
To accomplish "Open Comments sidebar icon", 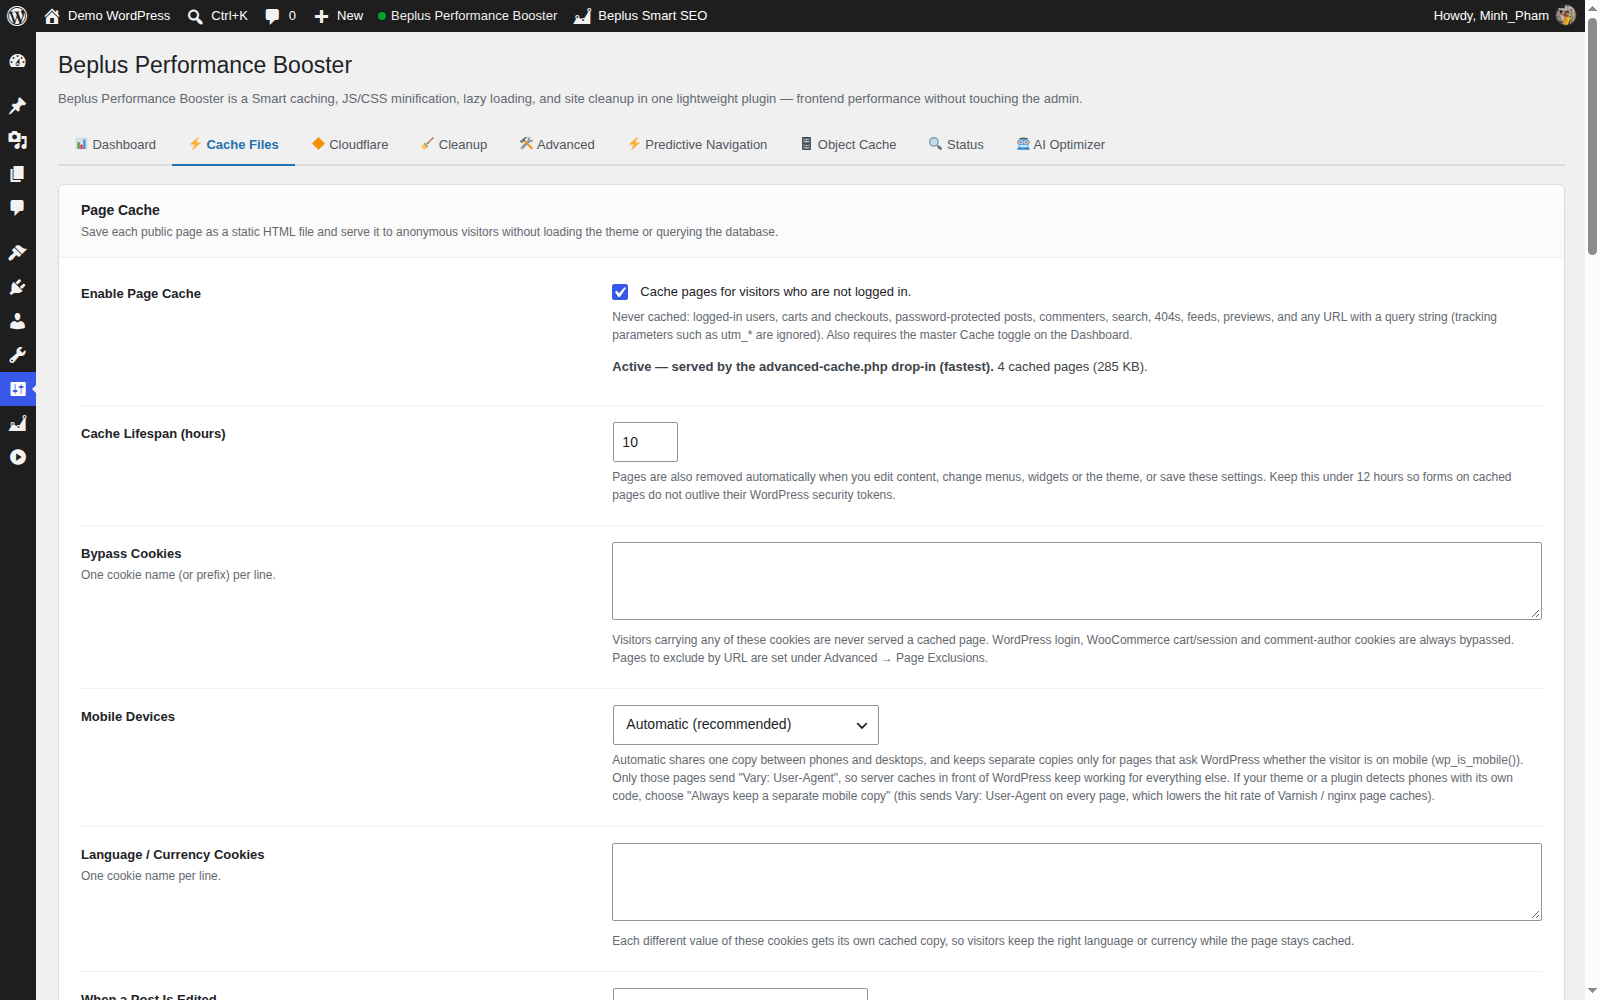I will click(x=17, y=208).
